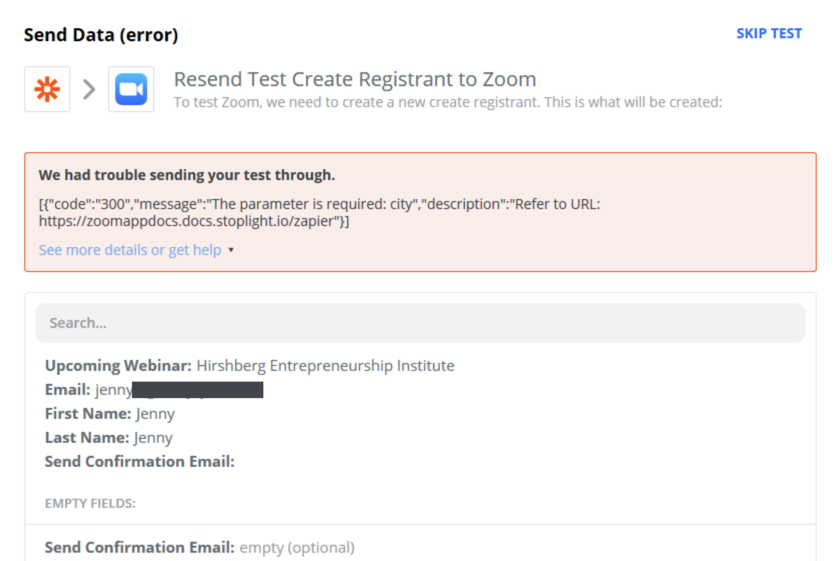
Task: Click the small dropdown triangle after get help
Action: 231,250
